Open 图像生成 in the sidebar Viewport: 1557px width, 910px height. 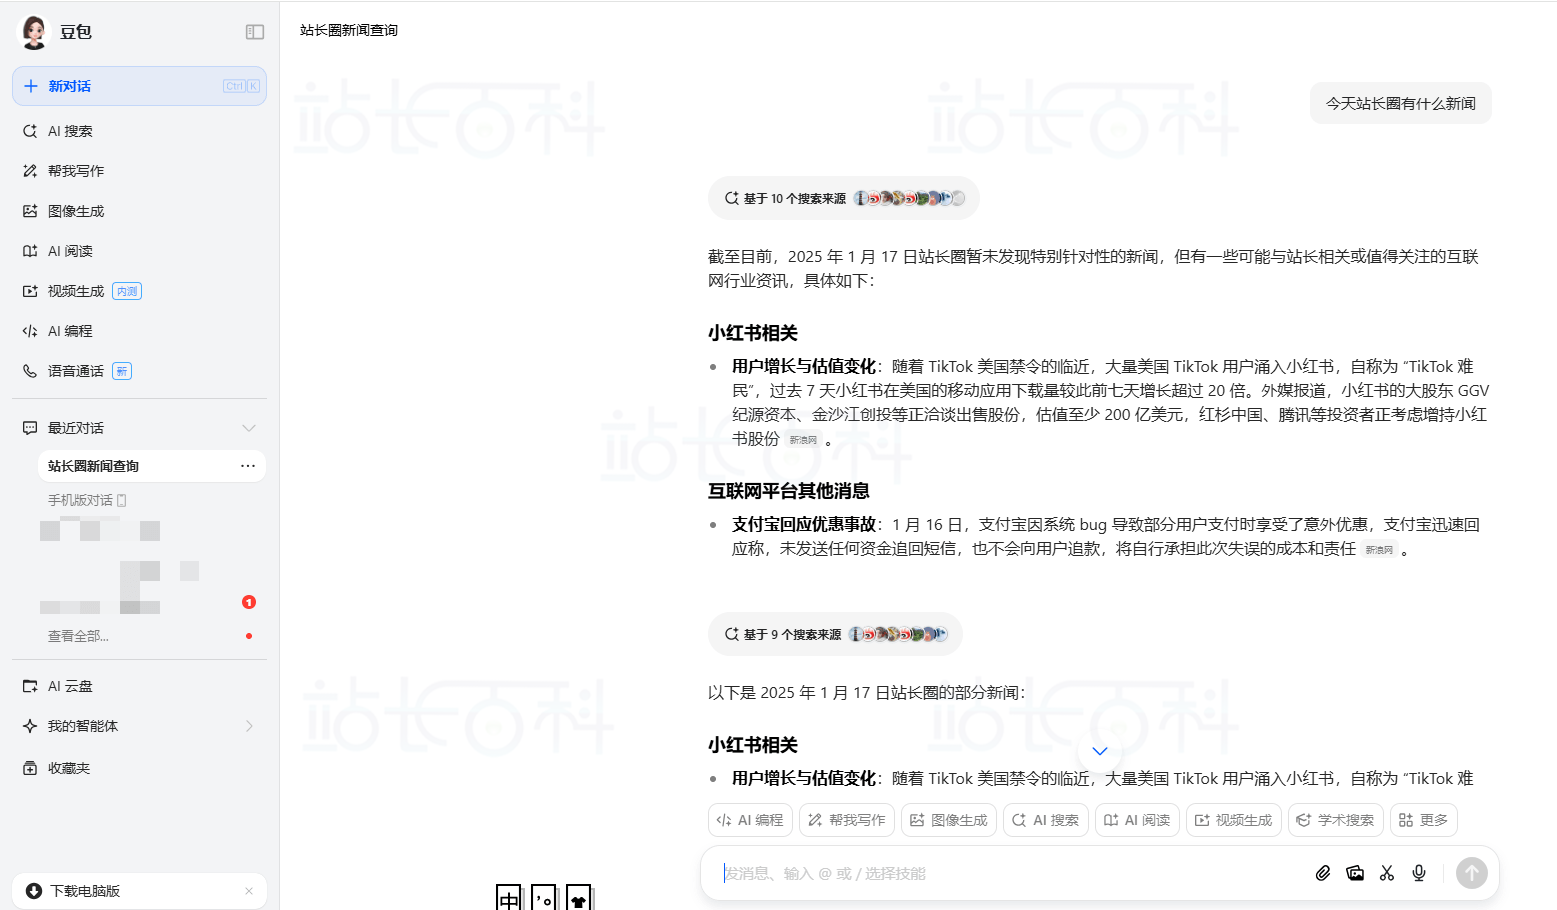click(x=139, y=211)
